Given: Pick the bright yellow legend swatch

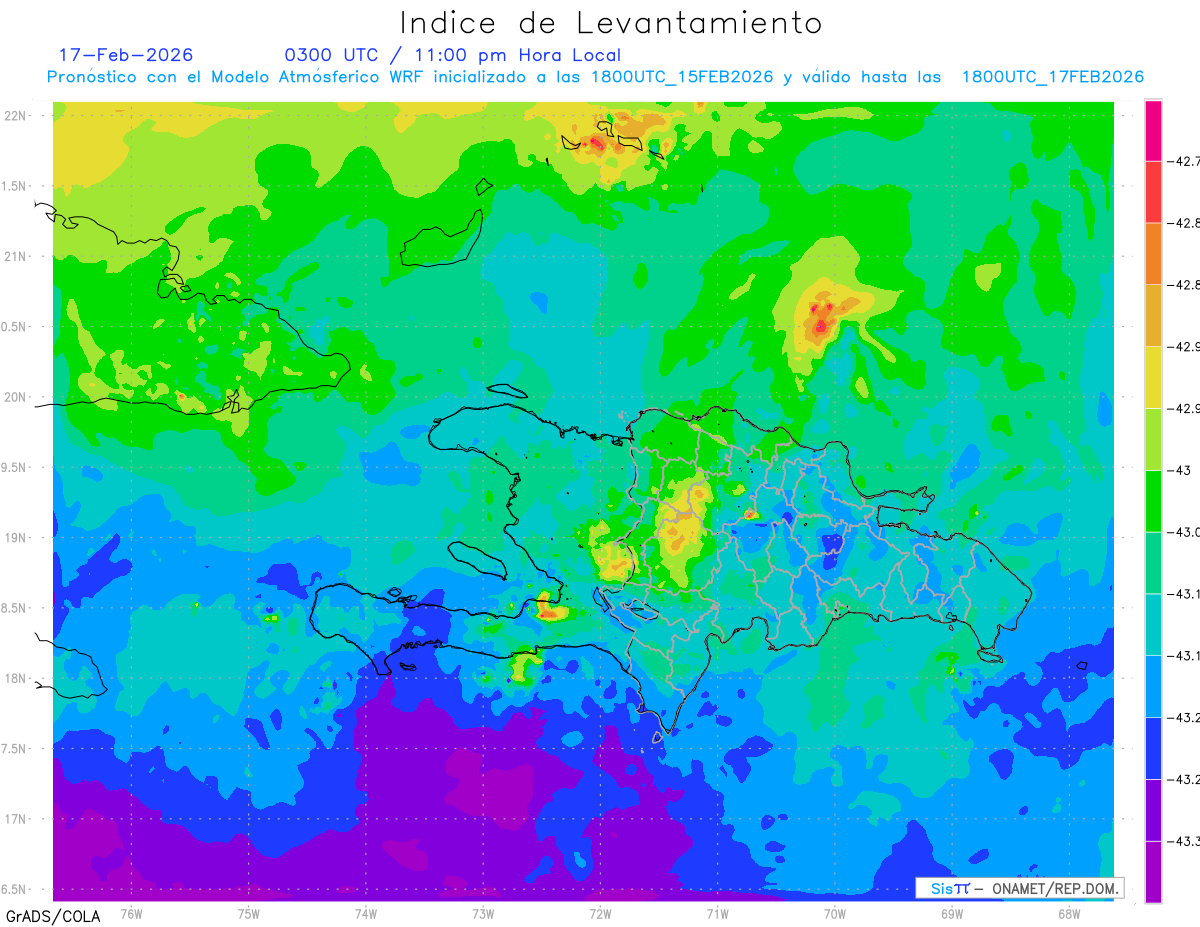Looking at the screenshot, I should click(x=1154, y=377).
